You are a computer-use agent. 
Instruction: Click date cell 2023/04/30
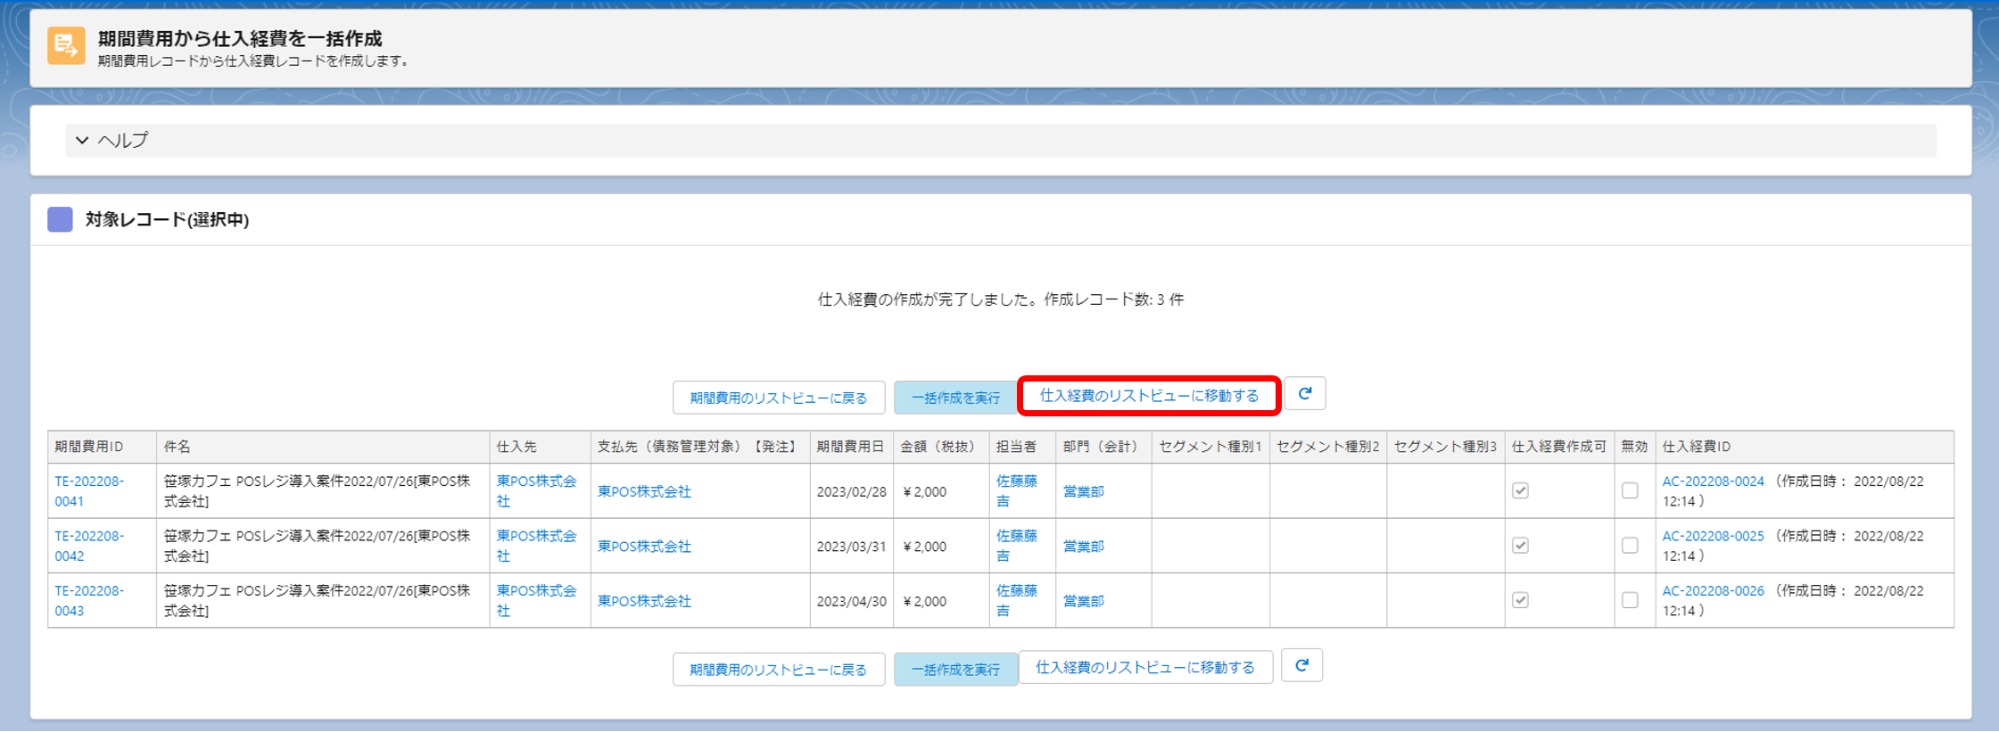(851, 601)
